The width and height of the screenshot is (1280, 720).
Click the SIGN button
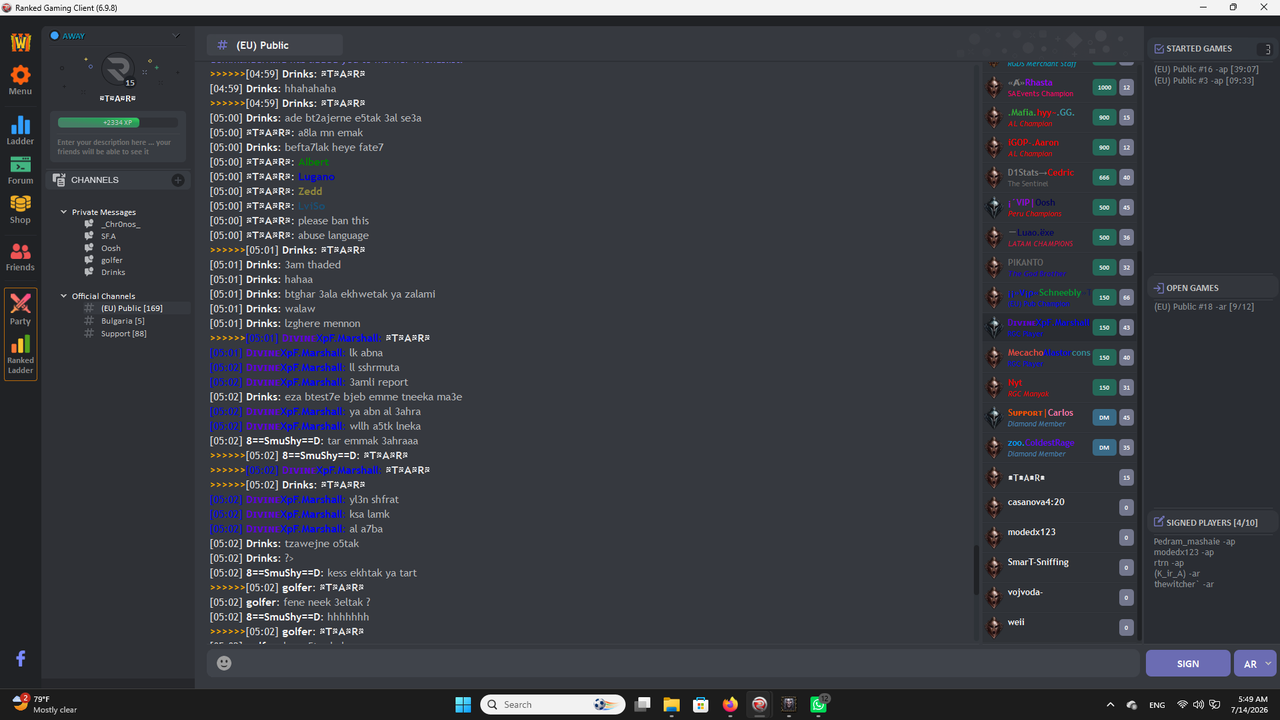(x=1188, y=663)
